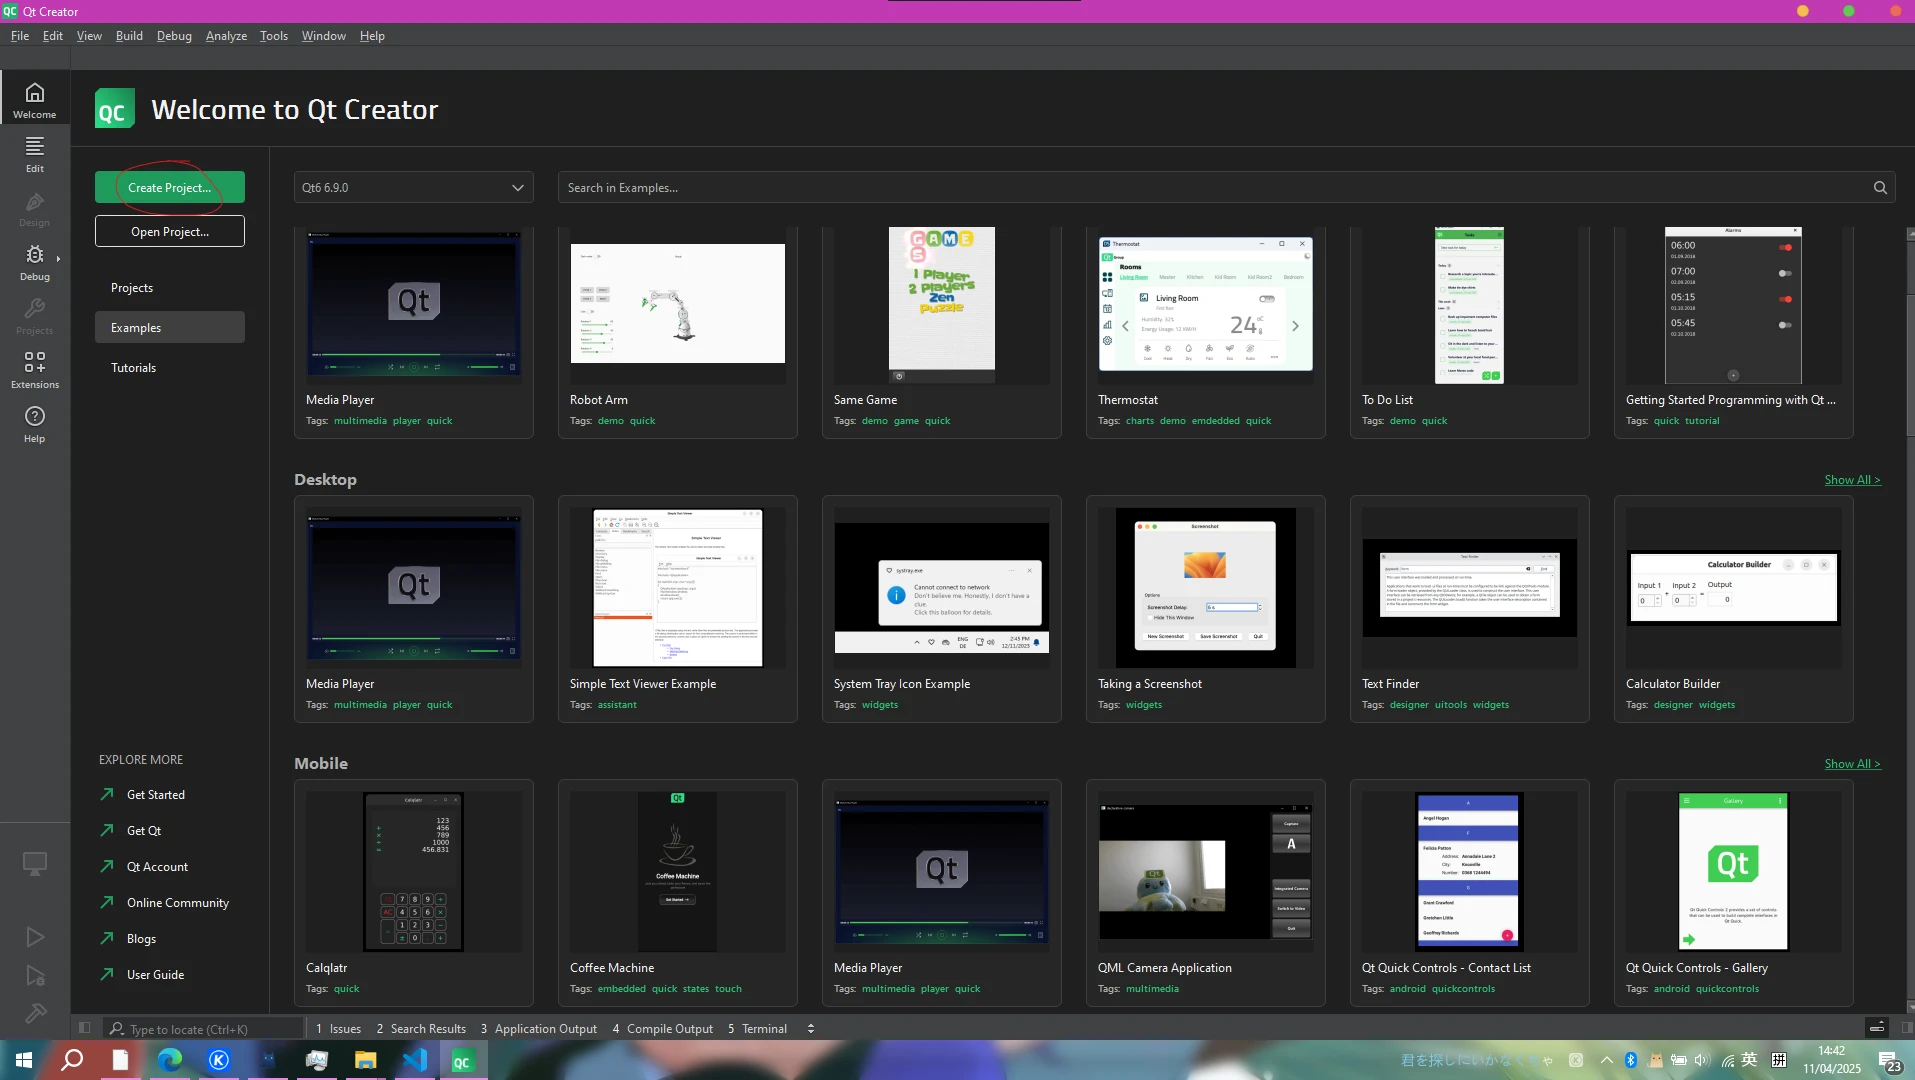Open the File menu

click(x=20, y=36)
